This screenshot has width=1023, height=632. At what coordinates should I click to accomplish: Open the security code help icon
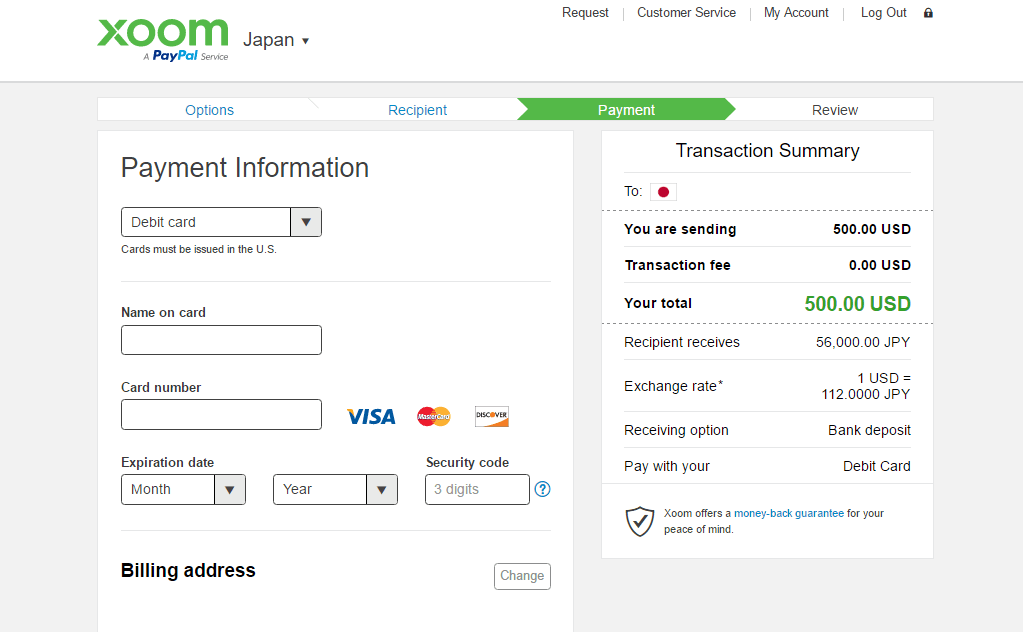point(543,489)
